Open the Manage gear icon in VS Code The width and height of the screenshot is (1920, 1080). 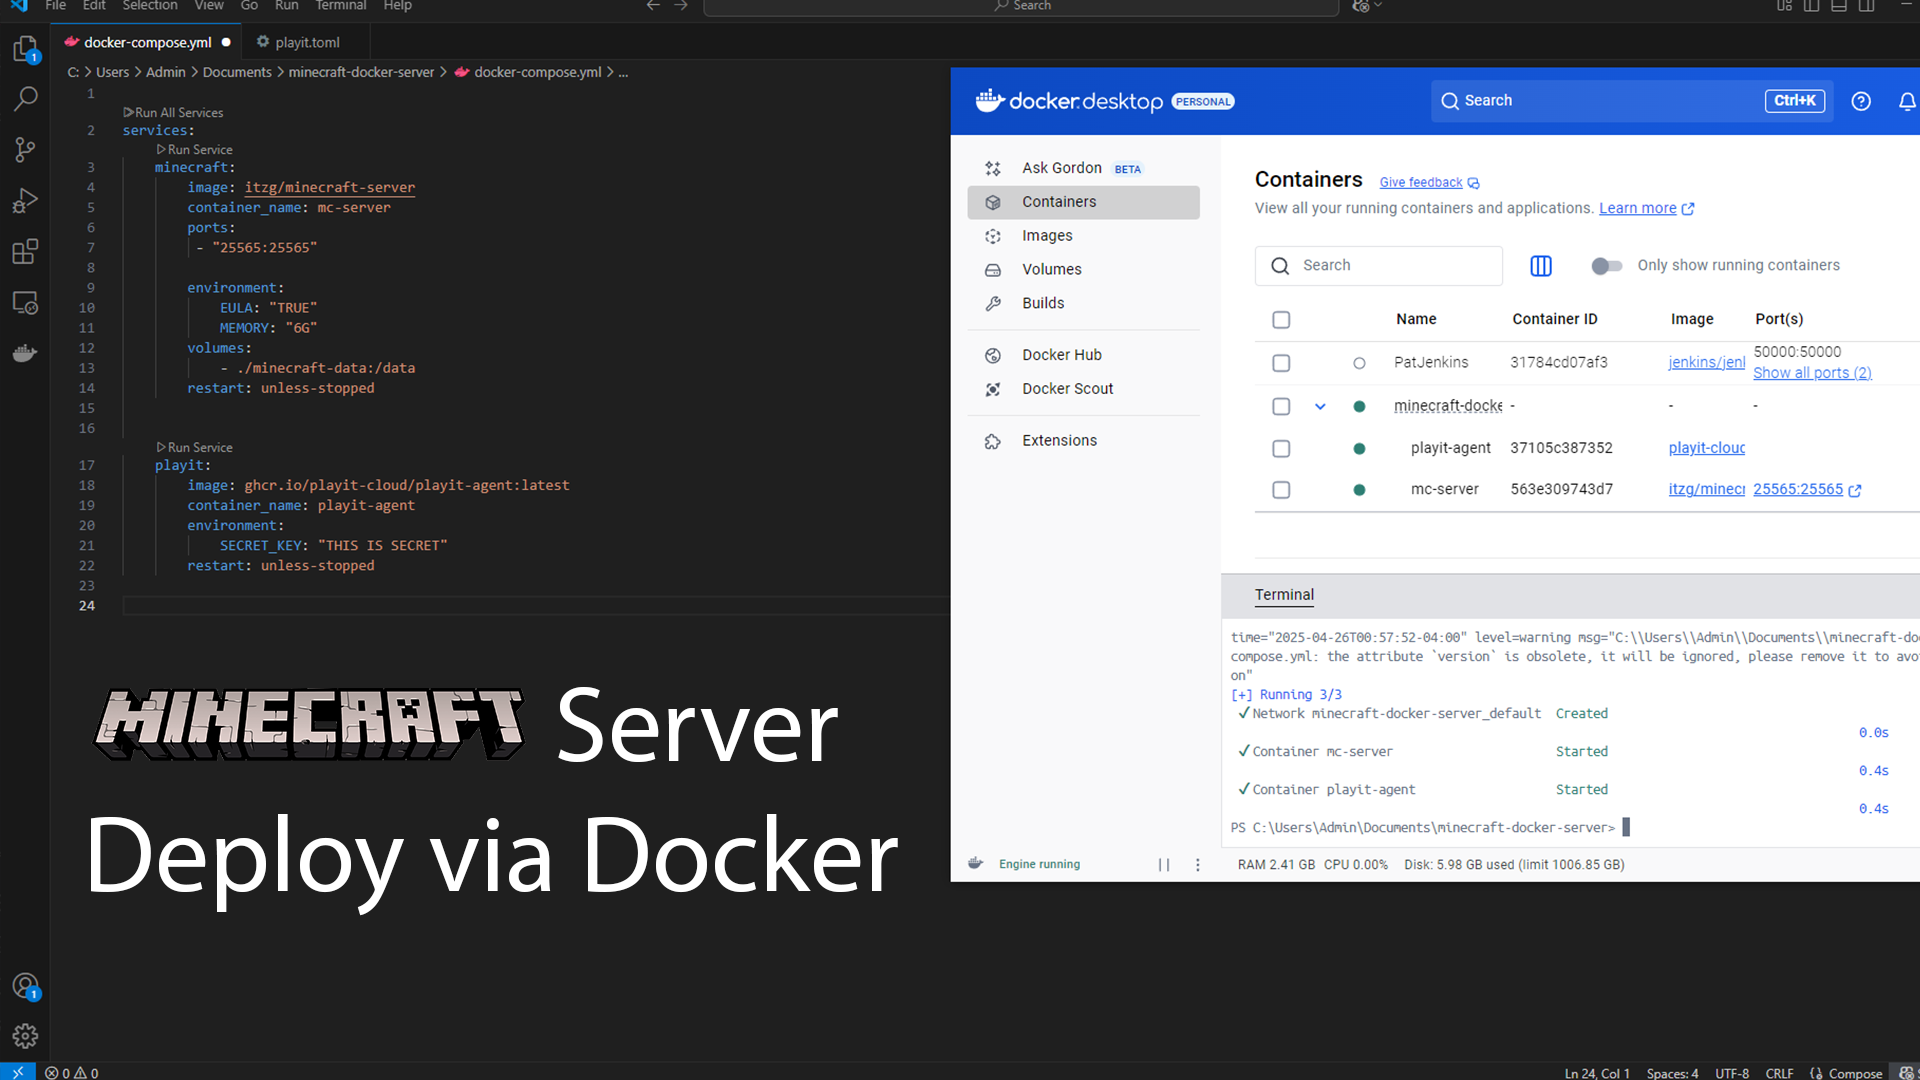25,1036
